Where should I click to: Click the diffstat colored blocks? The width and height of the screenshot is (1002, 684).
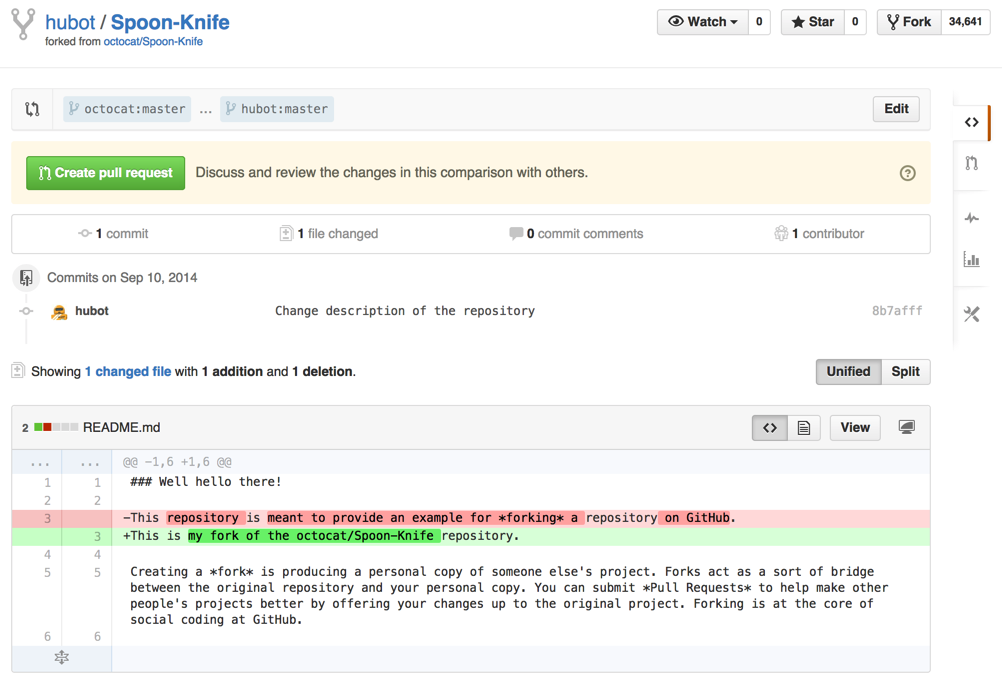coord(56,427)
